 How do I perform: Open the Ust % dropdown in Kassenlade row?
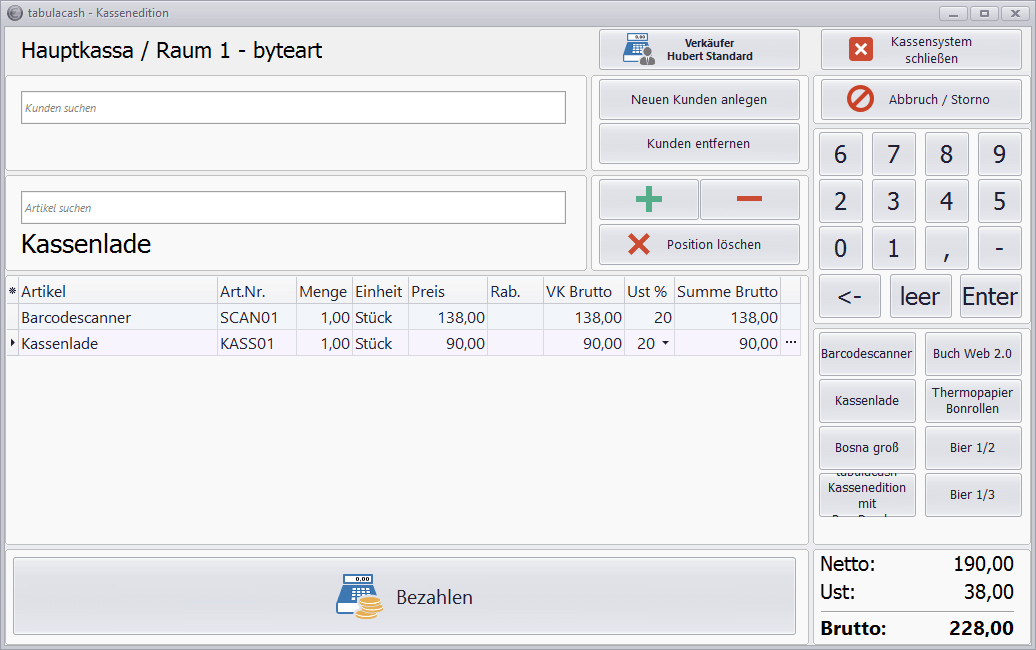pos(665,344)
